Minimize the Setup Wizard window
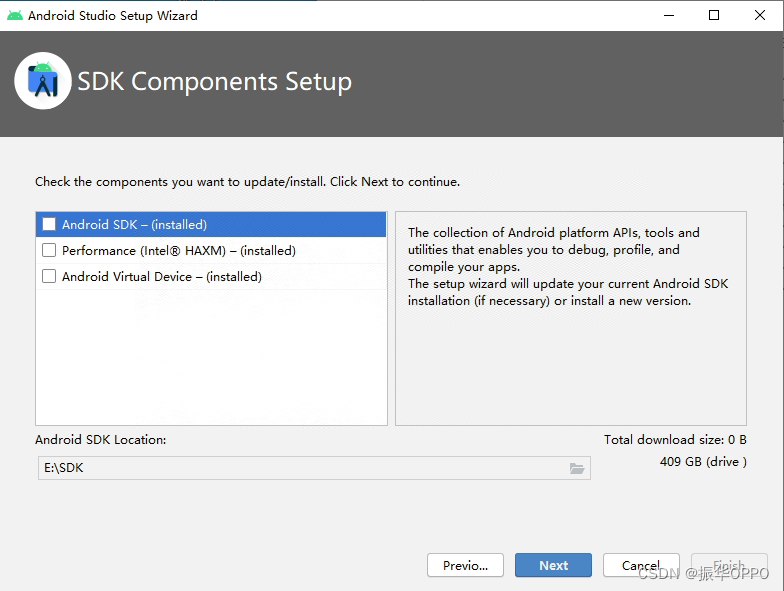 click(669, 16)
